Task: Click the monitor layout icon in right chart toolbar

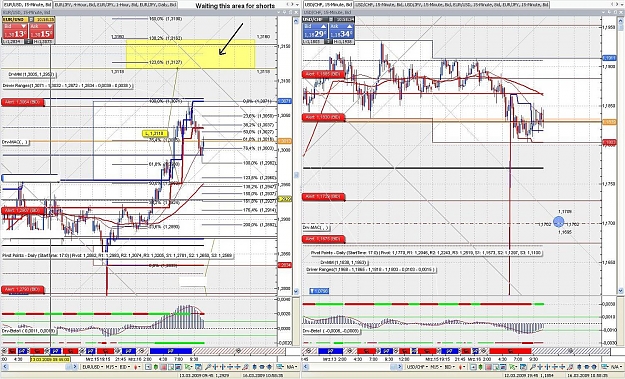Action: [604, 367]
